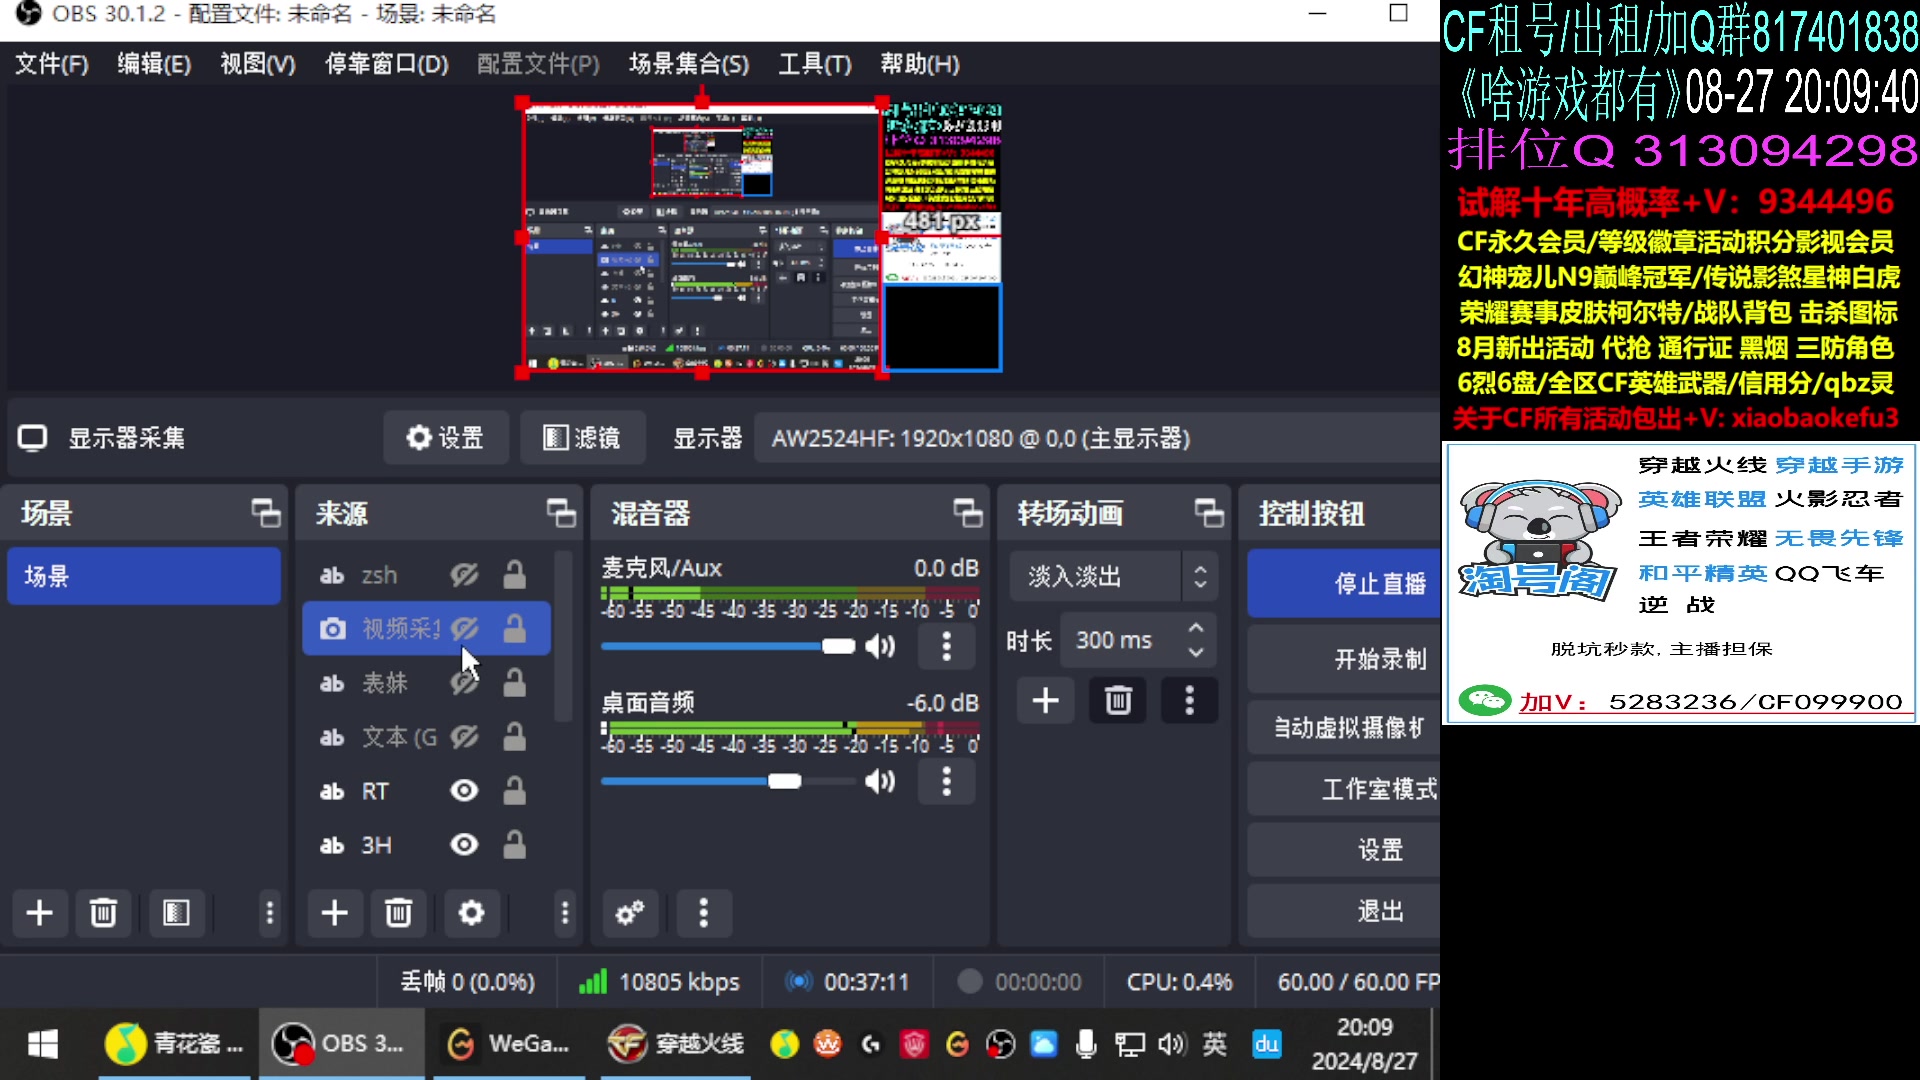Toggle lock on the 3H source
The width and height of the screenshot is (1920, 1080).
click(514, 845)
